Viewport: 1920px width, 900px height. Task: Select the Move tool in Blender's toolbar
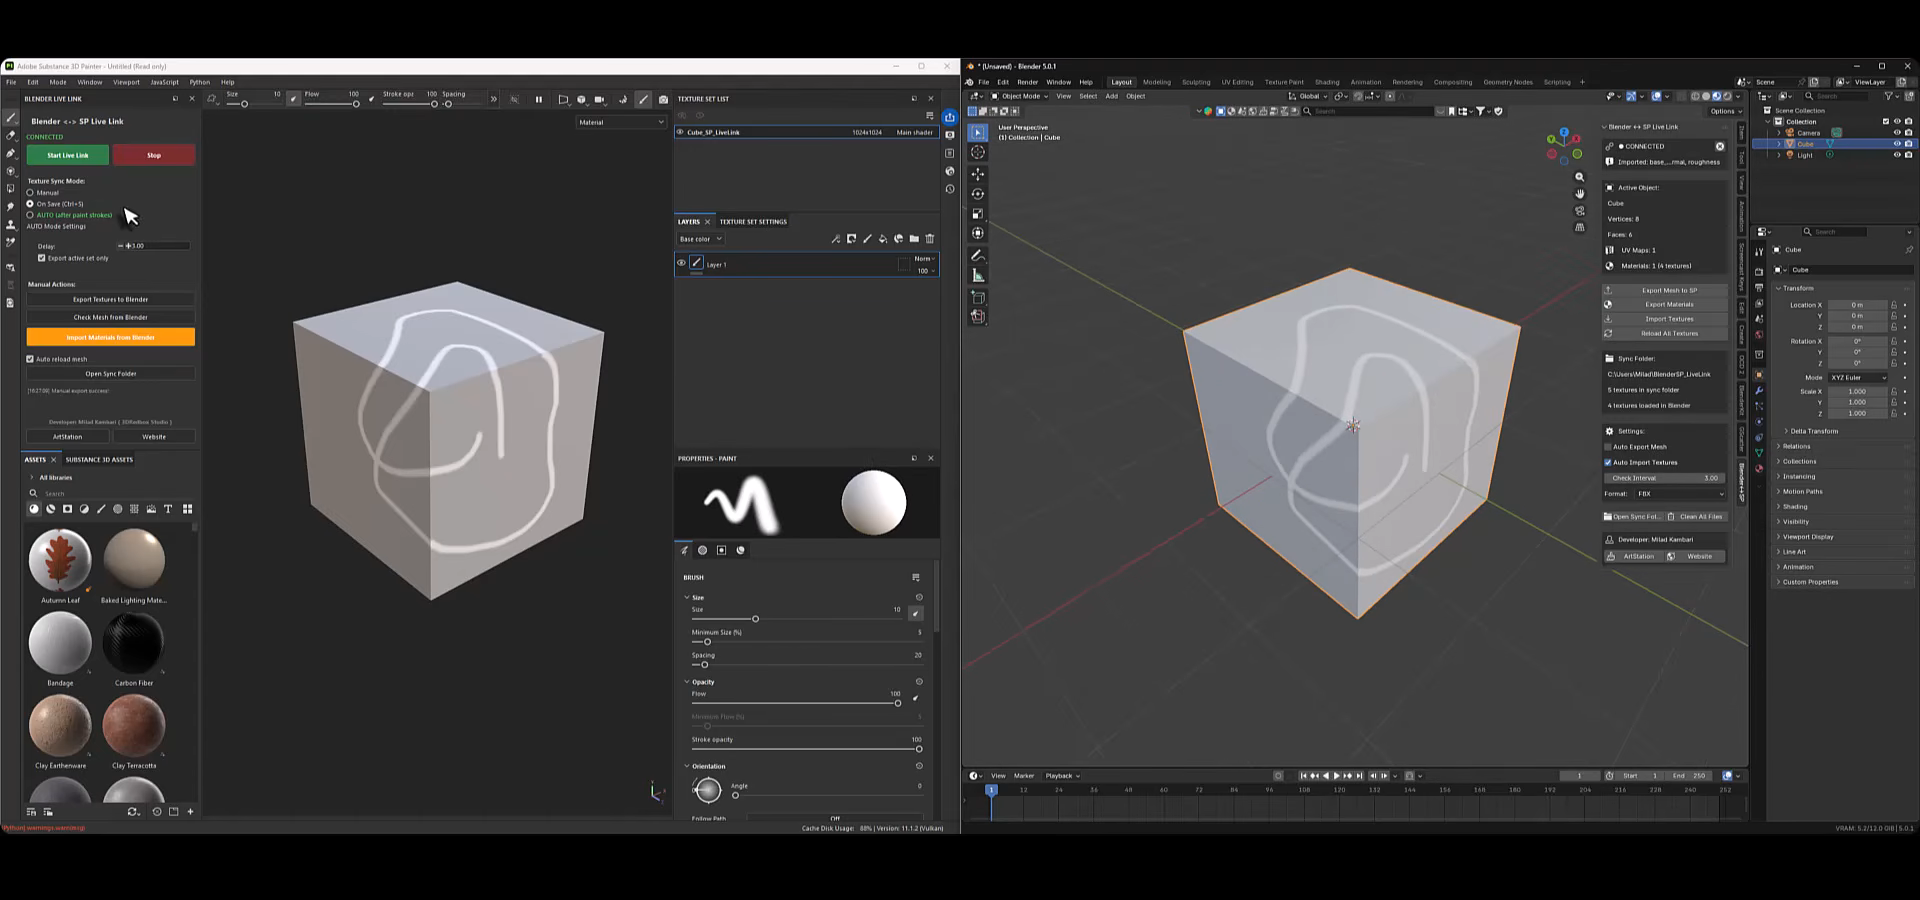(x=978, y=174)
